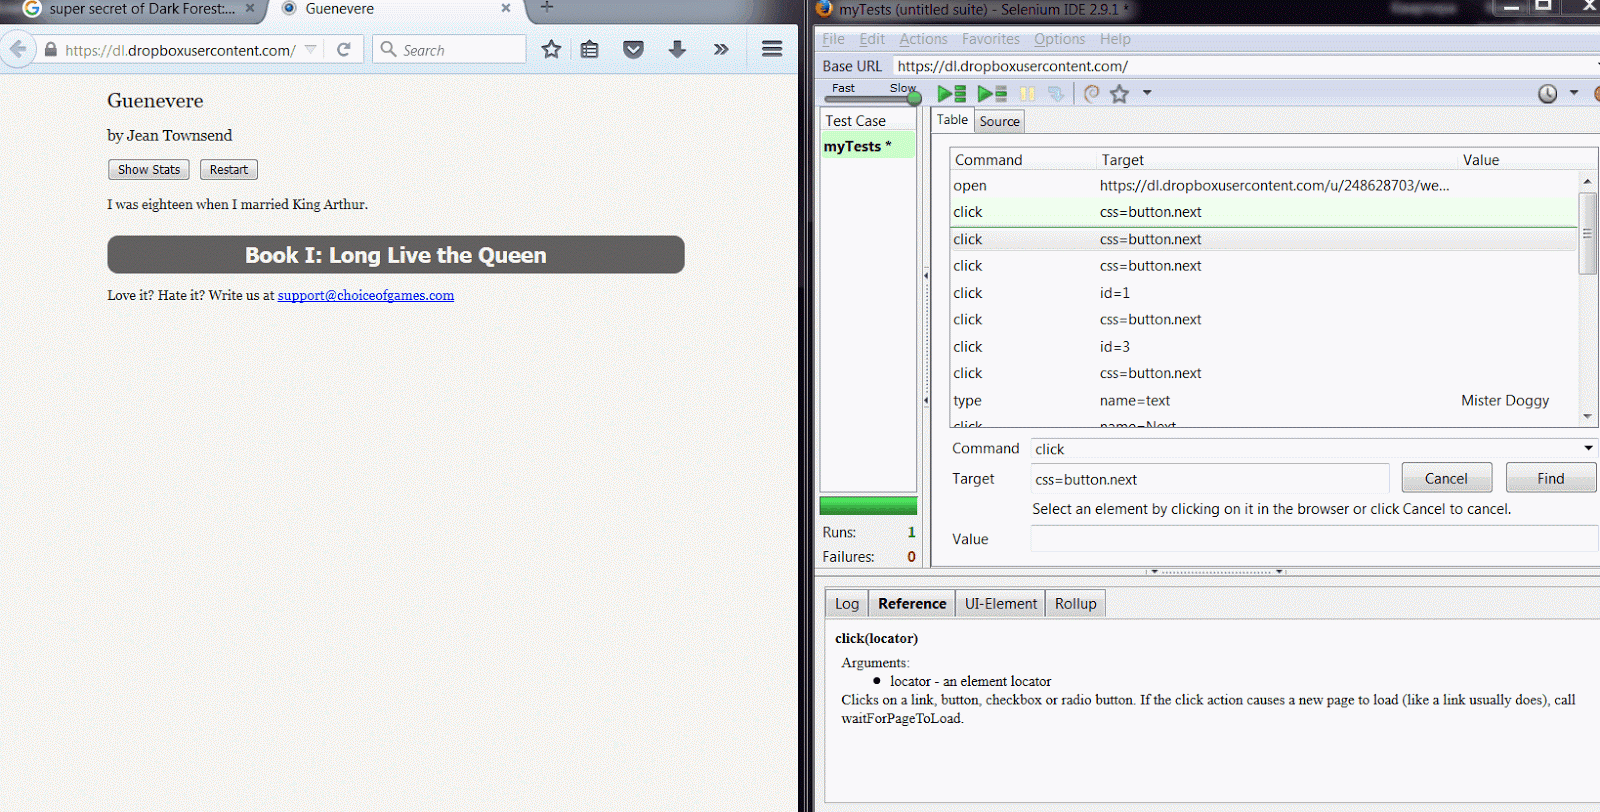This screenshot has width=1600, height=812.
Task: Select the 'click id=1' command row
Action: click(x=1263, y=293)
